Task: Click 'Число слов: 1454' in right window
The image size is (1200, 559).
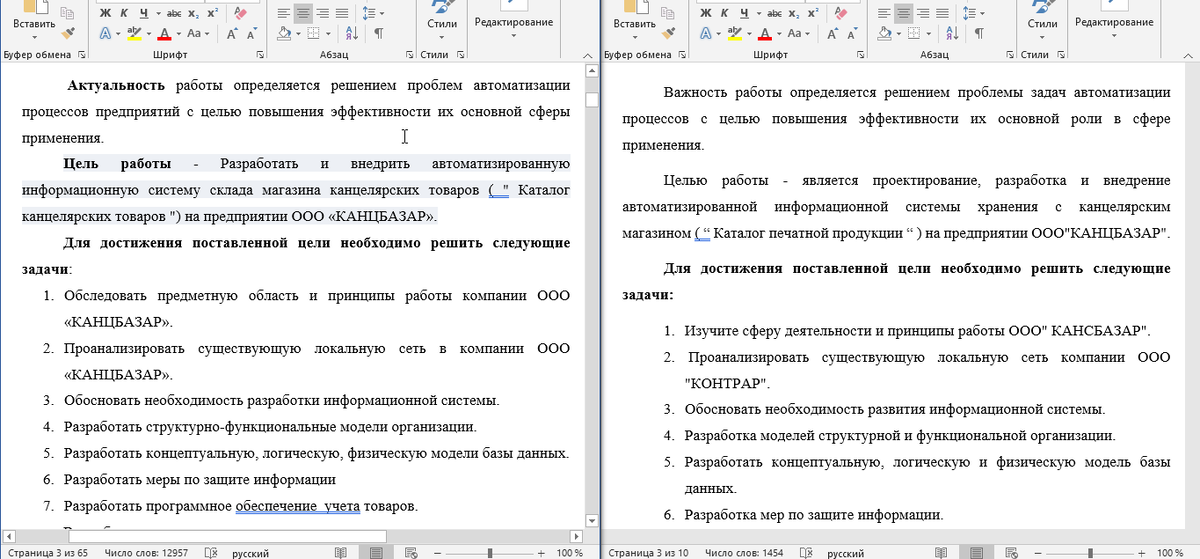Action: click(x=743, y=552)
